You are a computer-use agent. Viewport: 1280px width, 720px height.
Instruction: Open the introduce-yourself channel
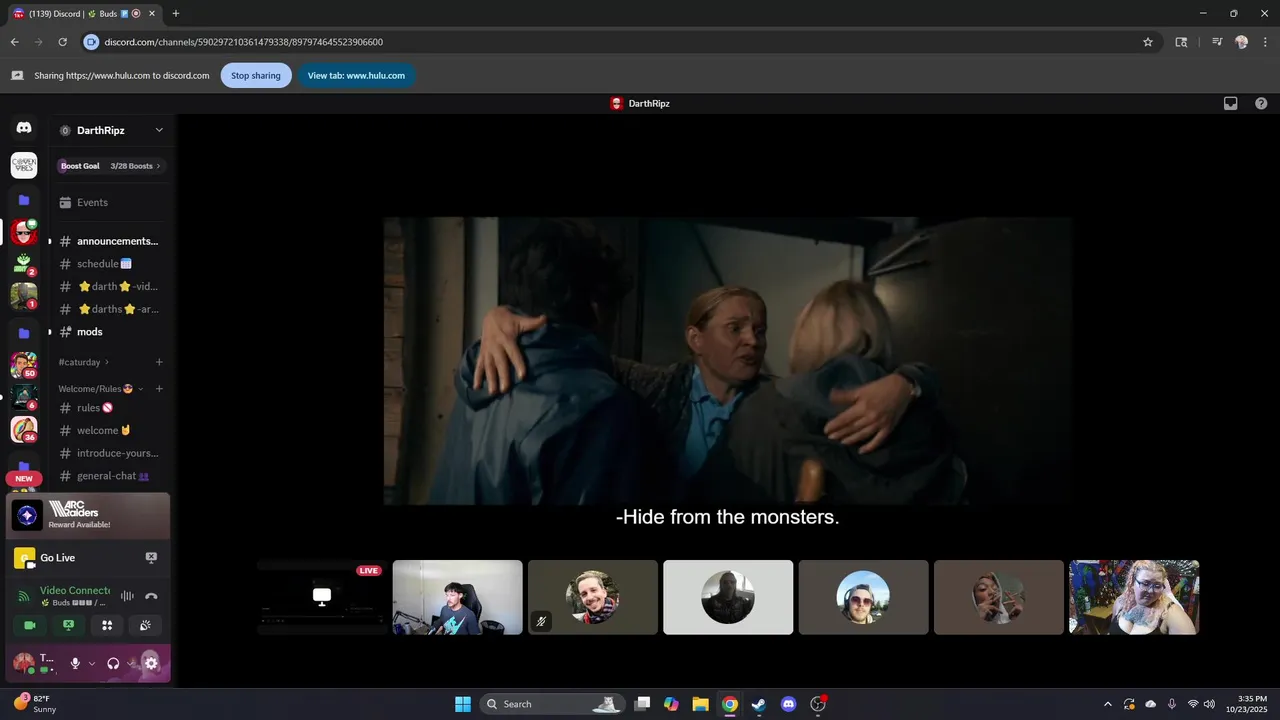coord(110,453)
